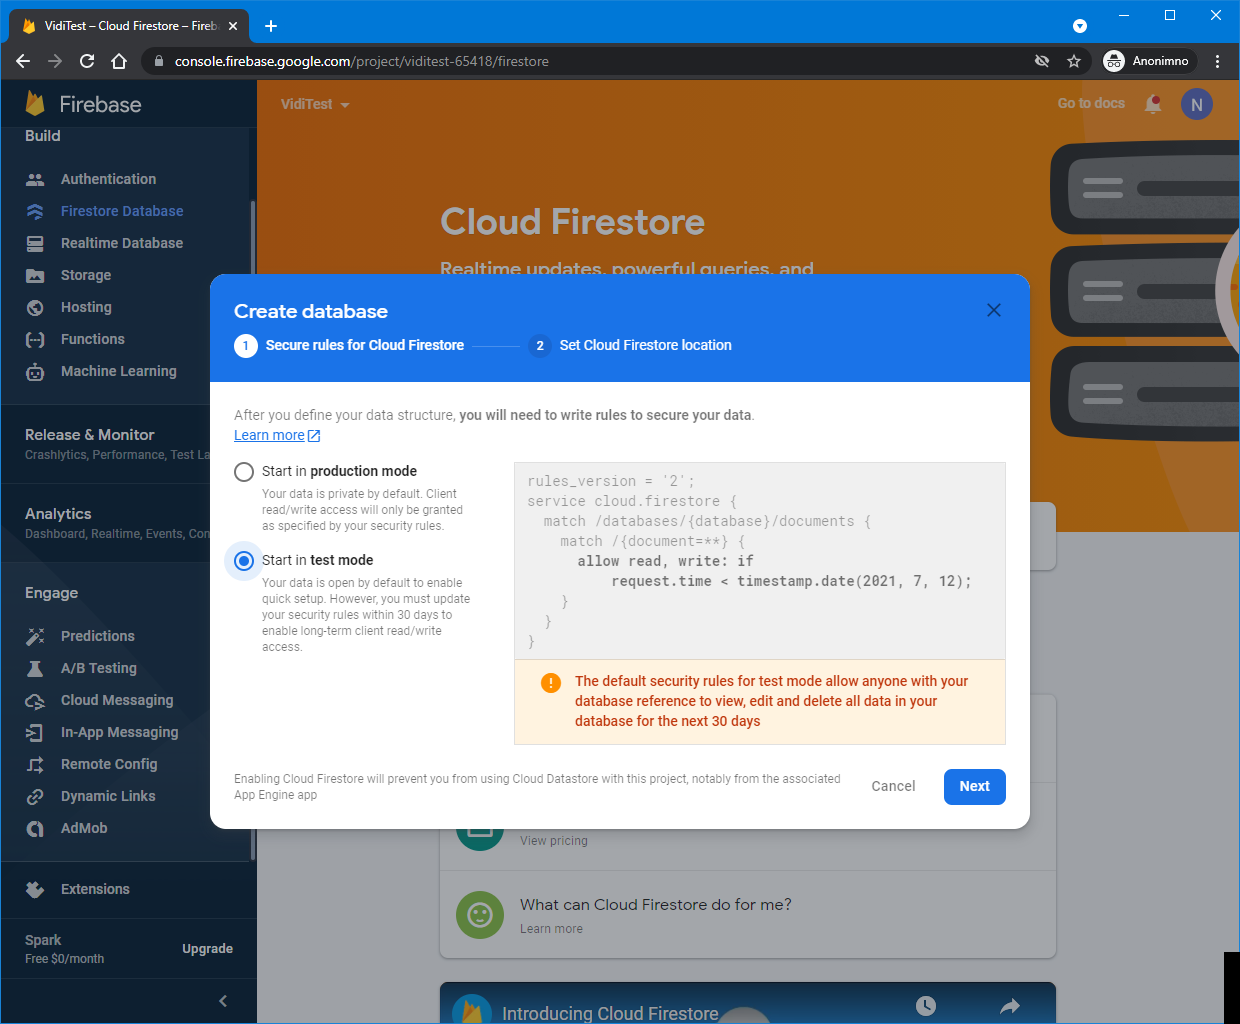
Task: Open Cloud Messaging menu item
Action: [x=117, y=700]
